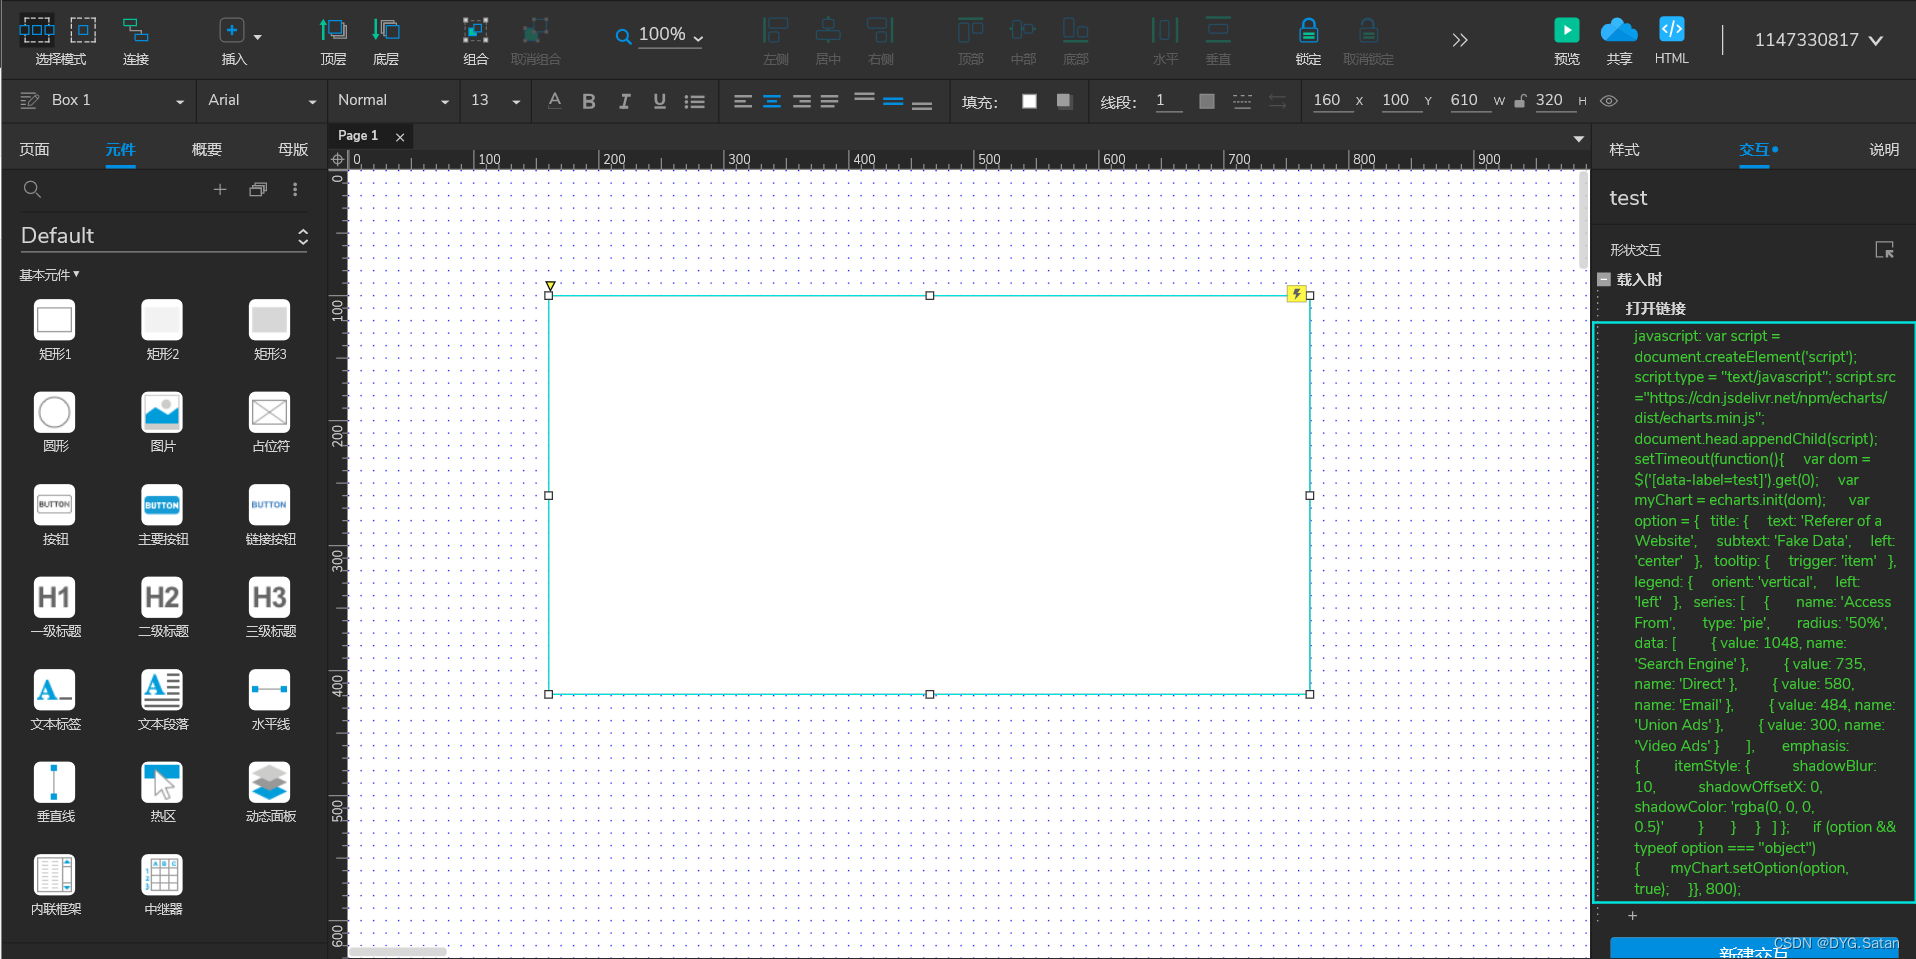Search the widget library
The height and width of the screenshot is (959, 1916).
[32, 189]
